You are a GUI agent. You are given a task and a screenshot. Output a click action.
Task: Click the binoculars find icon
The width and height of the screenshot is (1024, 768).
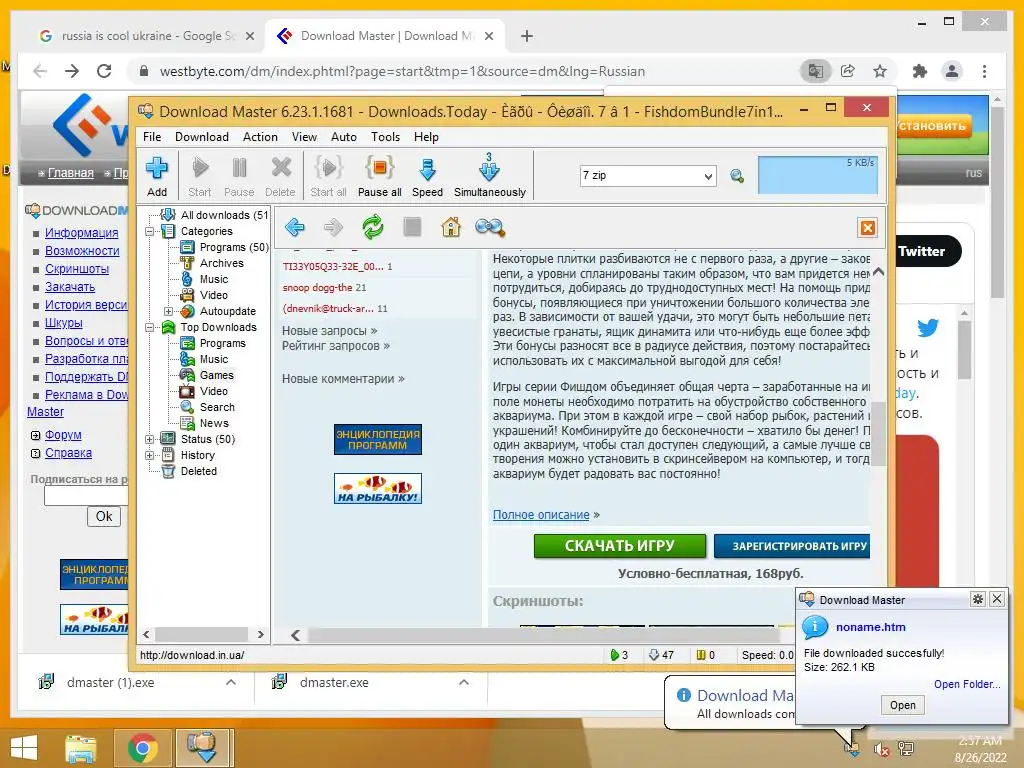(489, 227)
